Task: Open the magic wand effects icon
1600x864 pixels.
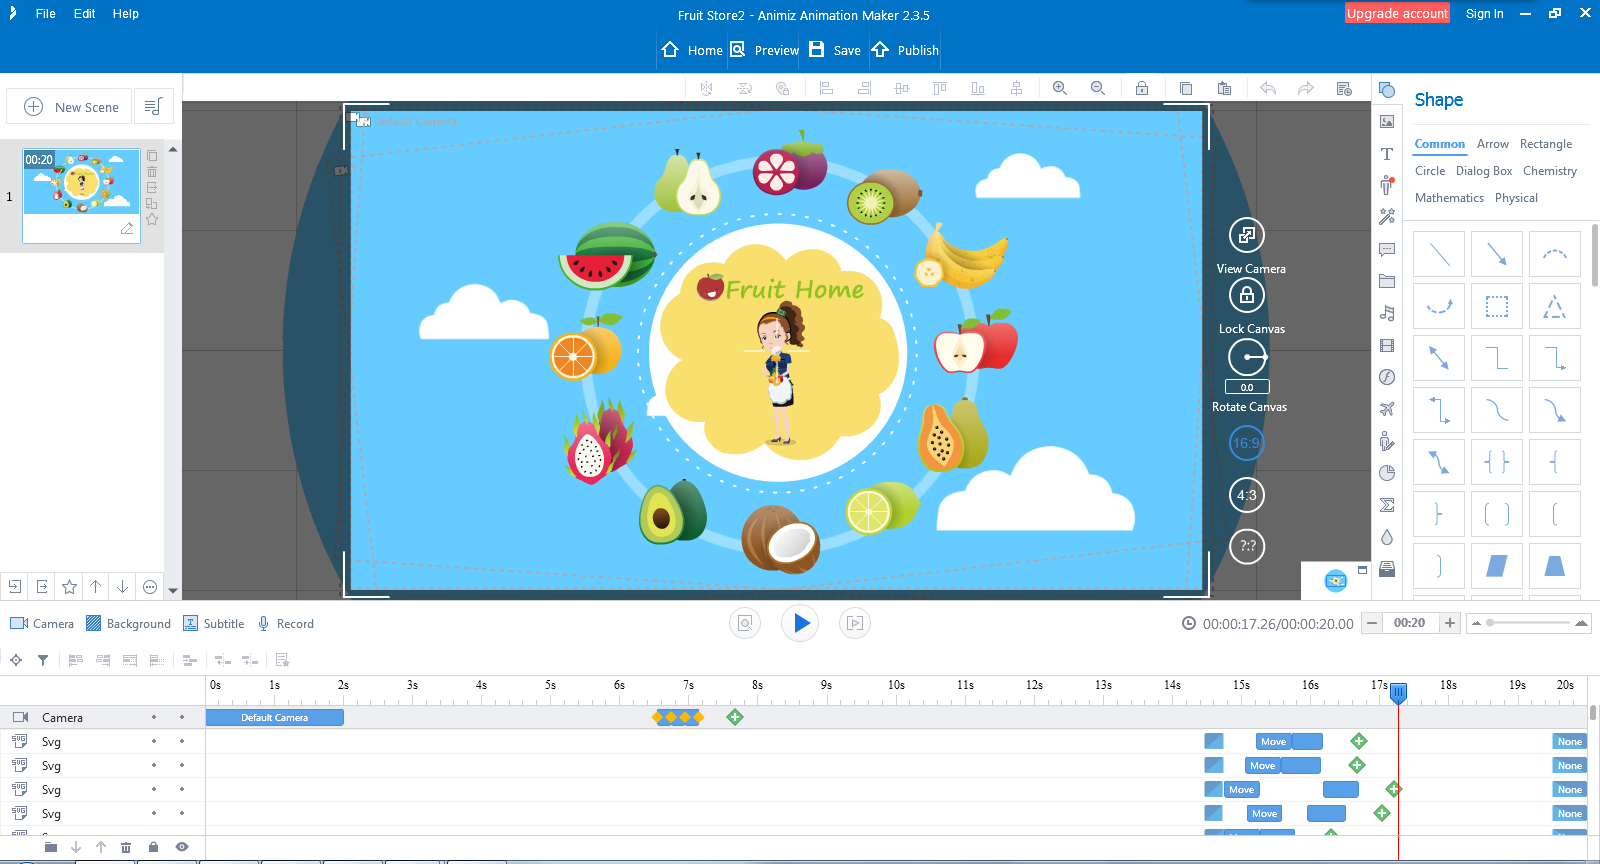Action: 1387,217
